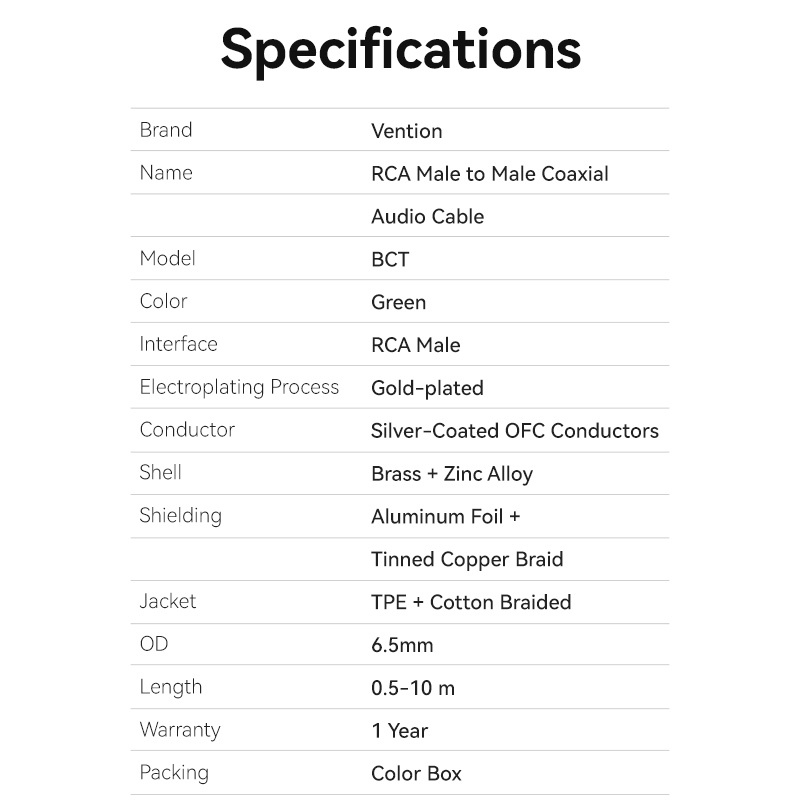This screenshot has width=800, height=800.
Task: Select the Audio Cable text
Action: click(x=427, y=217)
